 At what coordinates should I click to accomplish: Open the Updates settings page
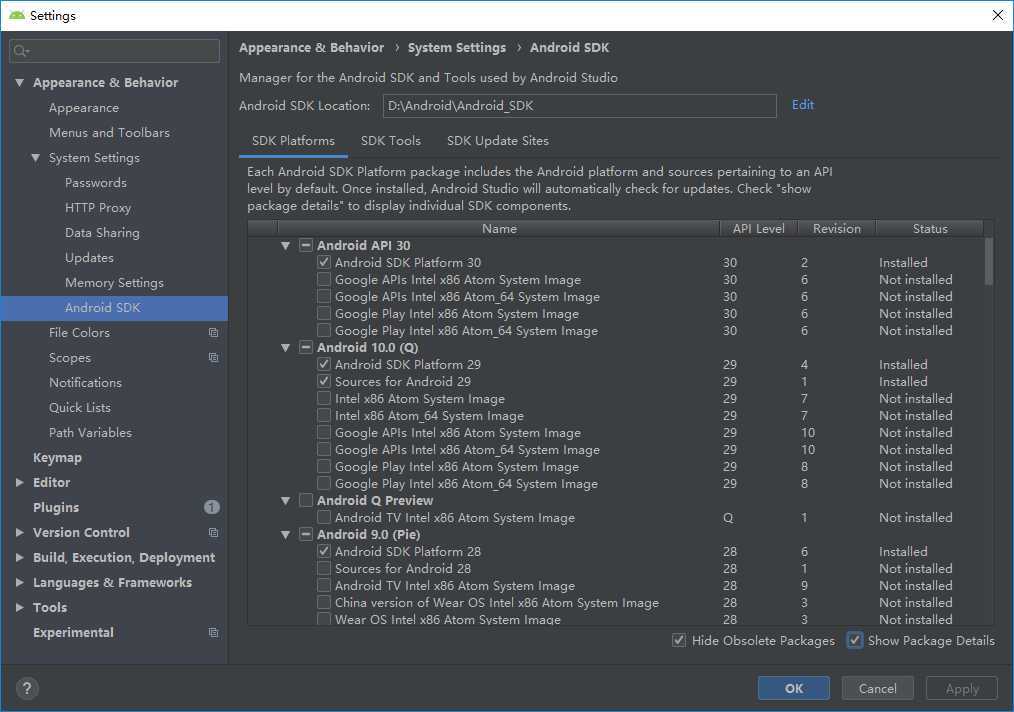89,257
